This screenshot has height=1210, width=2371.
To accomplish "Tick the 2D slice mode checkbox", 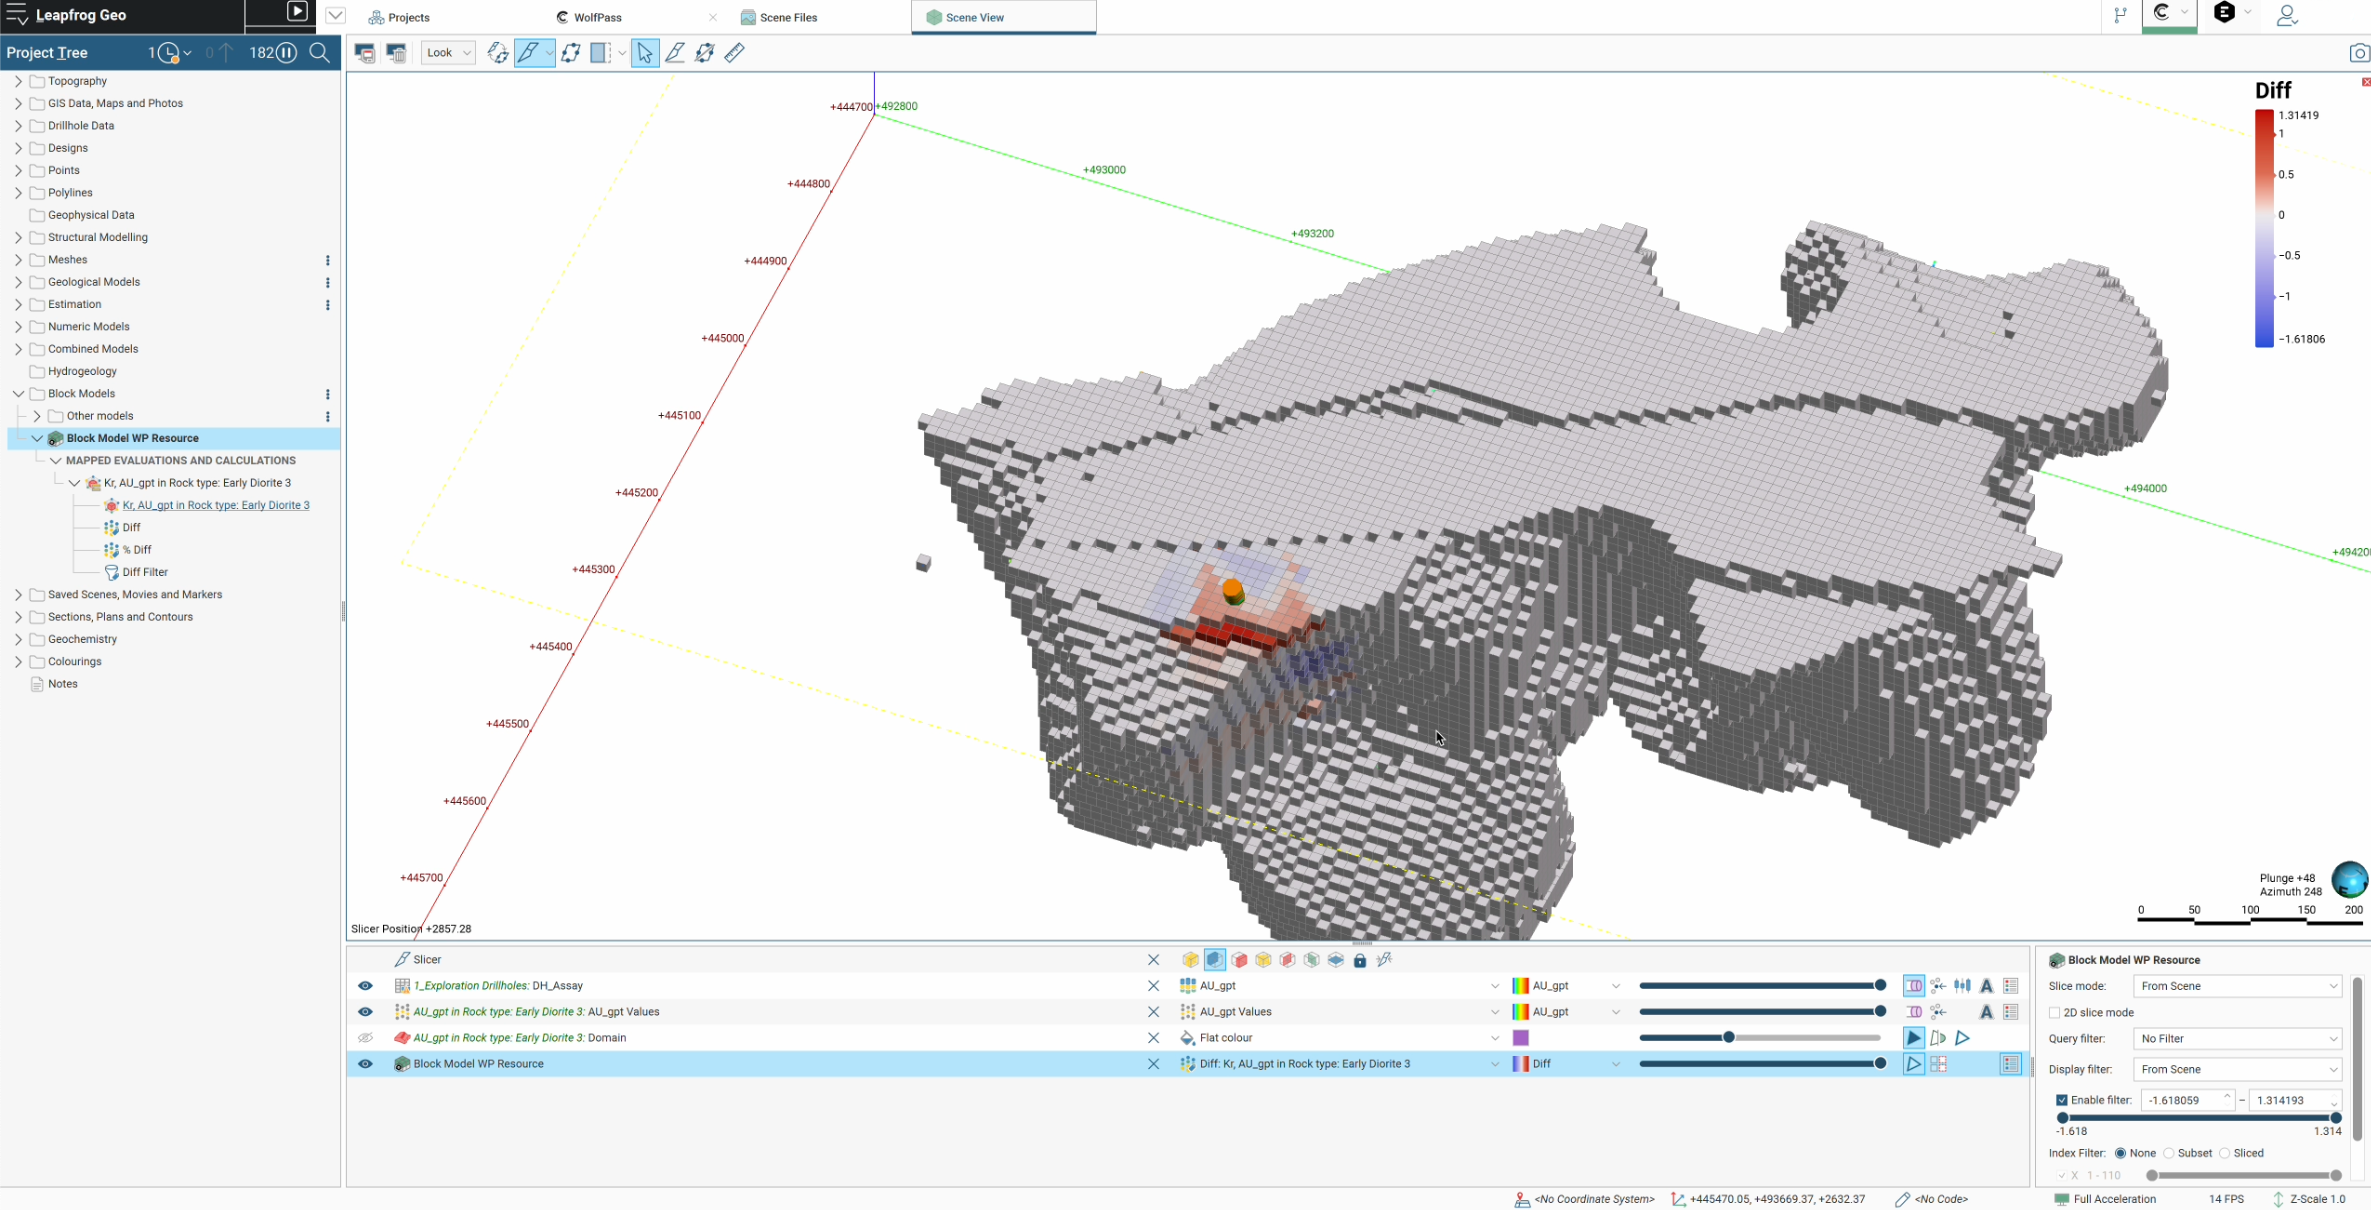I will [2055, 1012].
